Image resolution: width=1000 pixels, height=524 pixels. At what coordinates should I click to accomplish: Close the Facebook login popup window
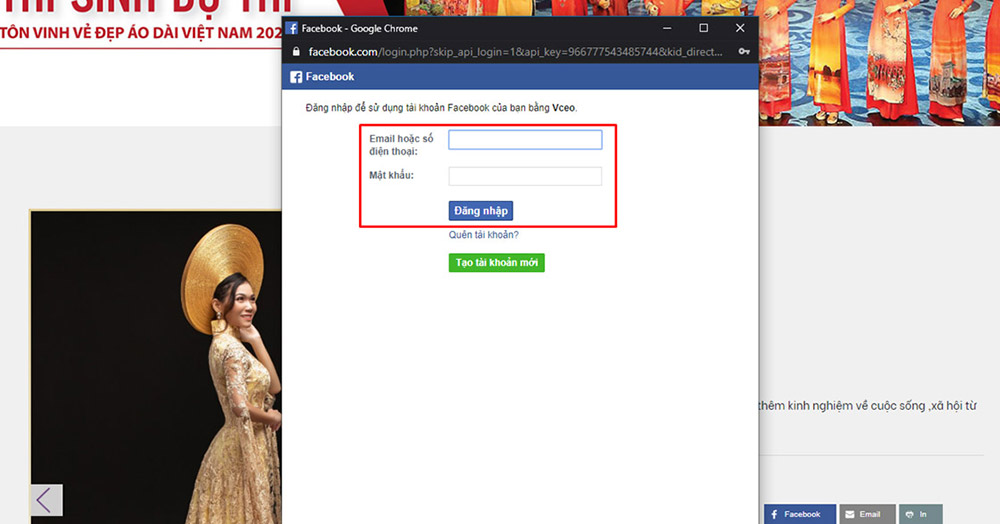(x=740, y=28)
